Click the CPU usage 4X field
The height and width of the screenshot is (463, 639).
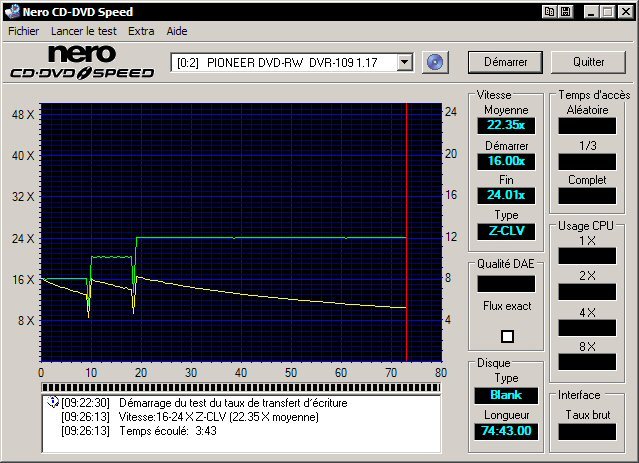coord(587,328)
